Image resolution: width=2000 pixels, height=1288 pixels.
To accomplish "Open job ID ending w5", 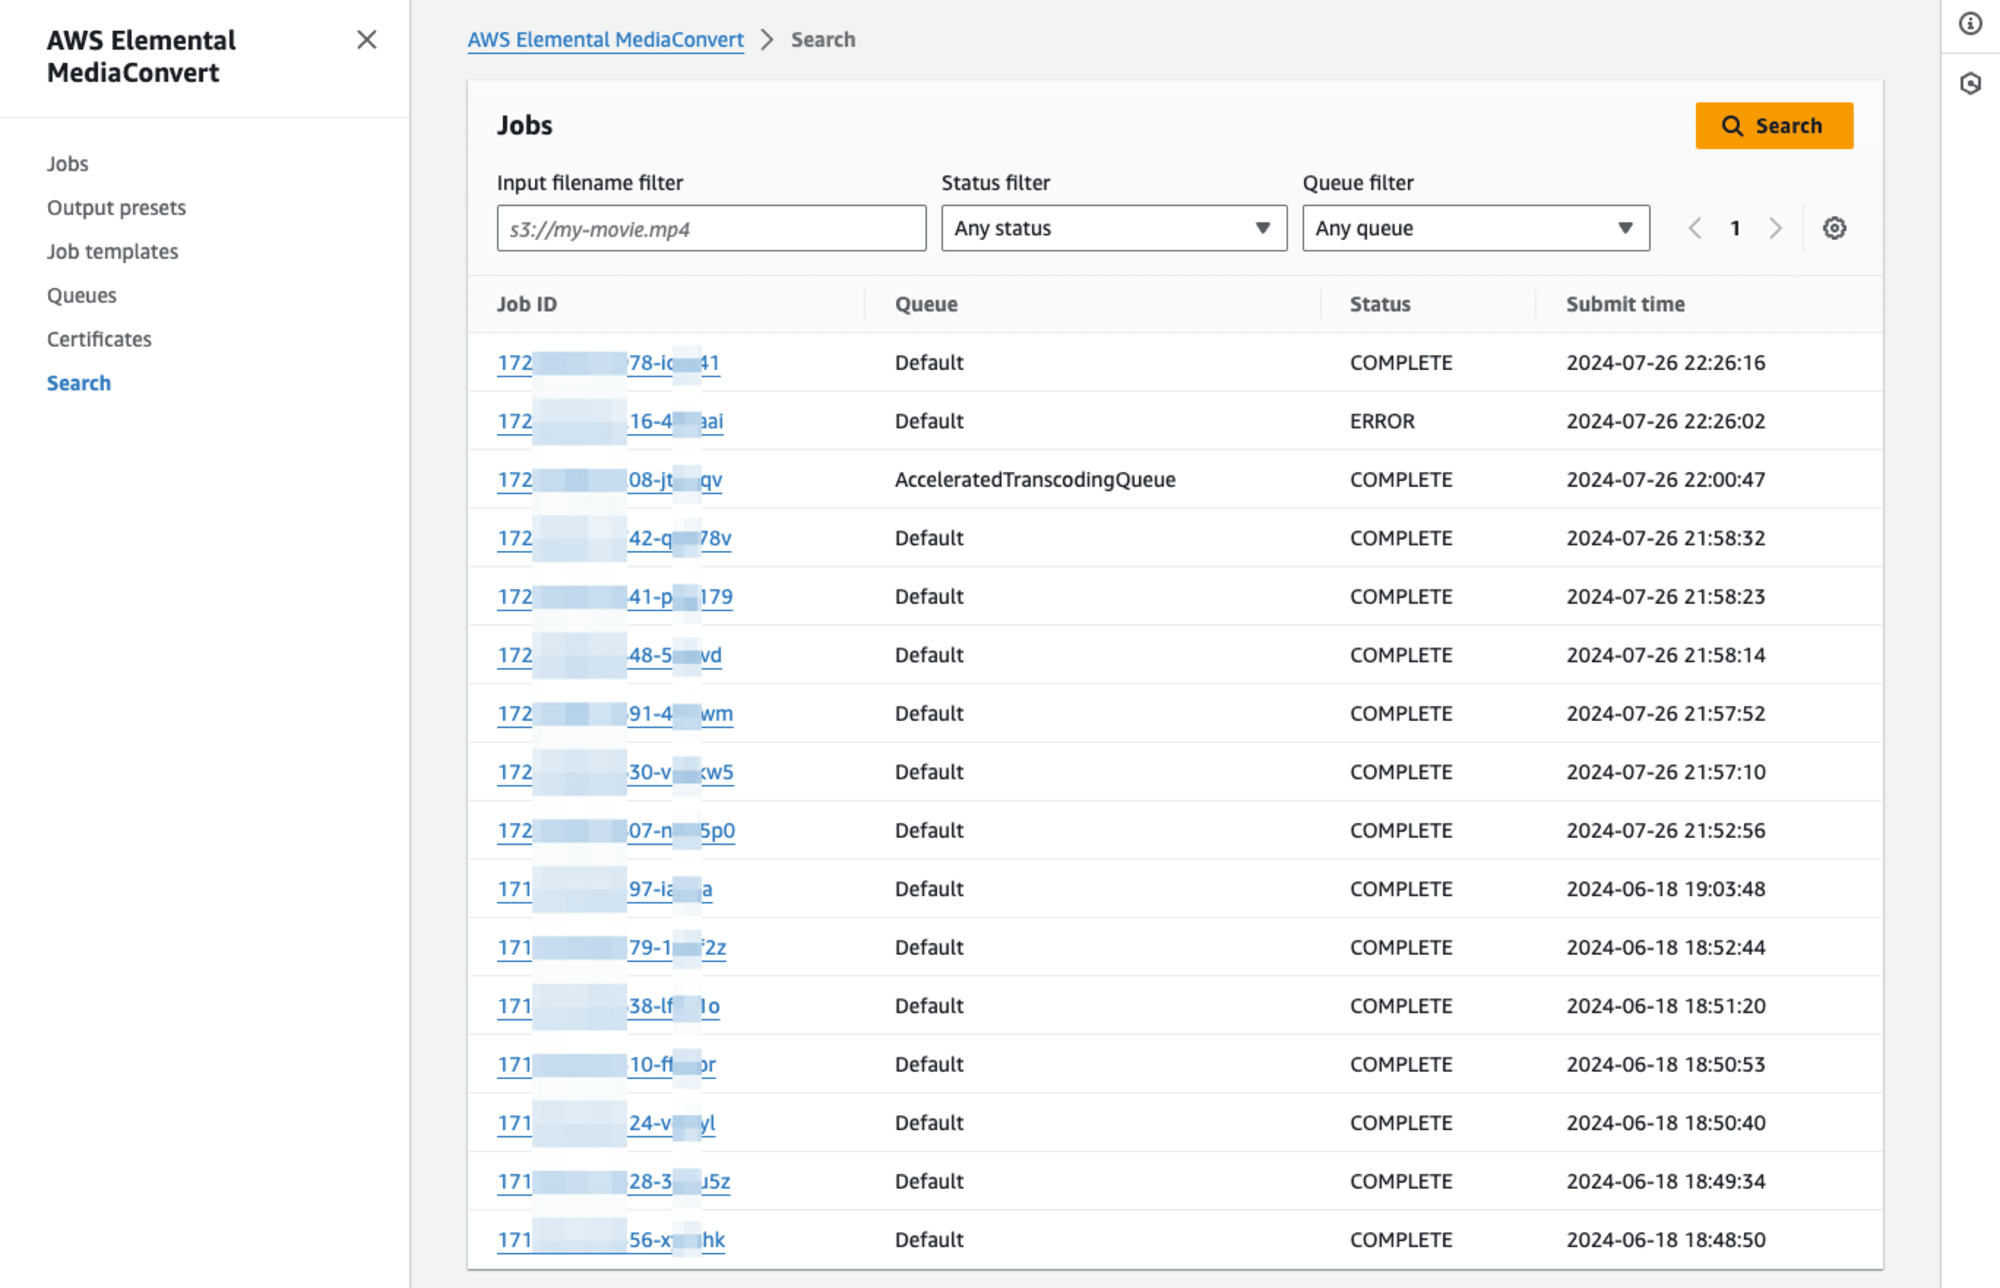I will pos(615,772).
